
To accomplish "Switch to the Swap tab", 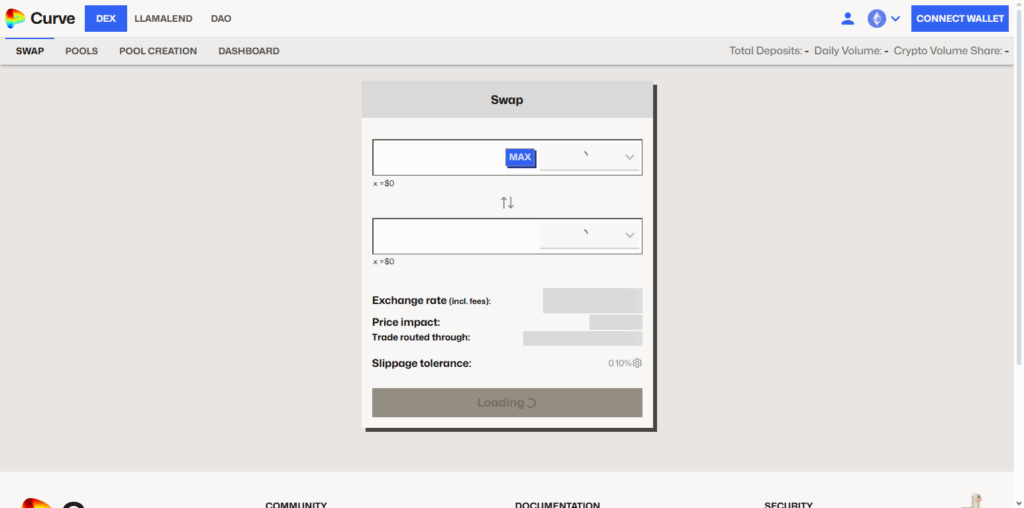I will tap(30, 51).
